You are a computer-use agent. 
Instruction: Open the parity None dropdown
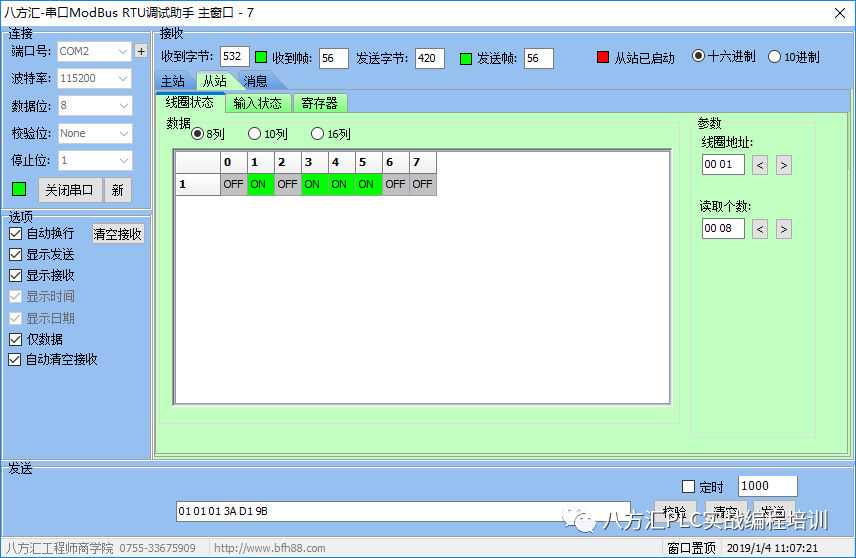click(x=94, y=133)
